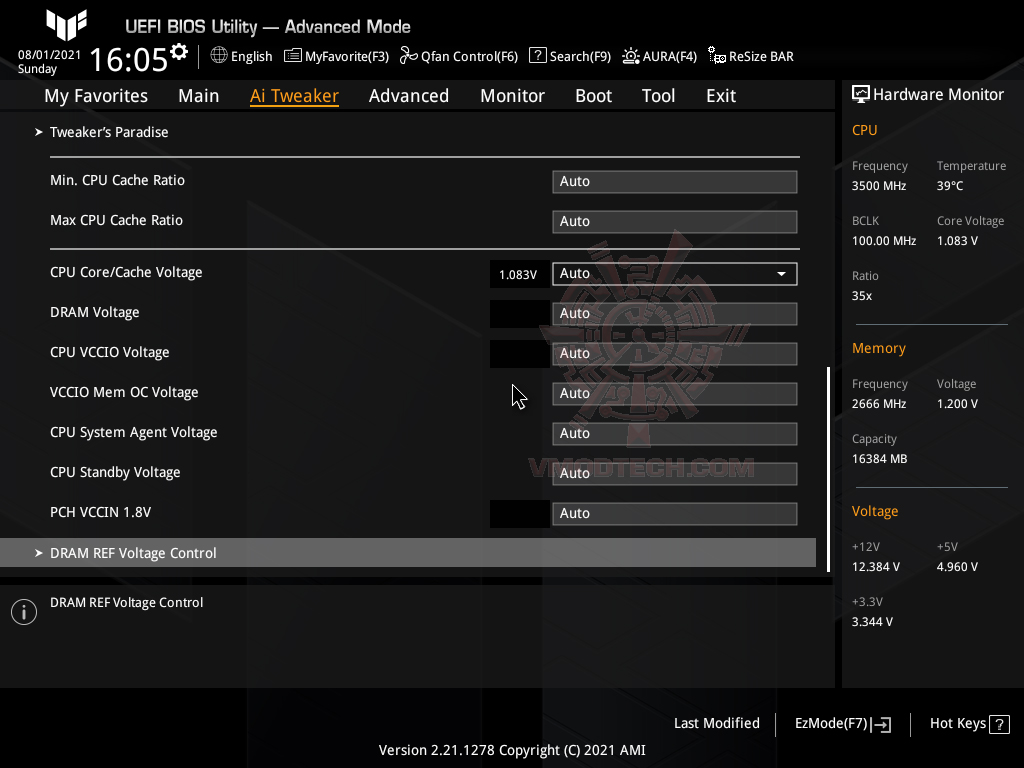Select the Ai Tweaker tab
The width and height of the screenshot is (1024, 768).
(294, 95)
